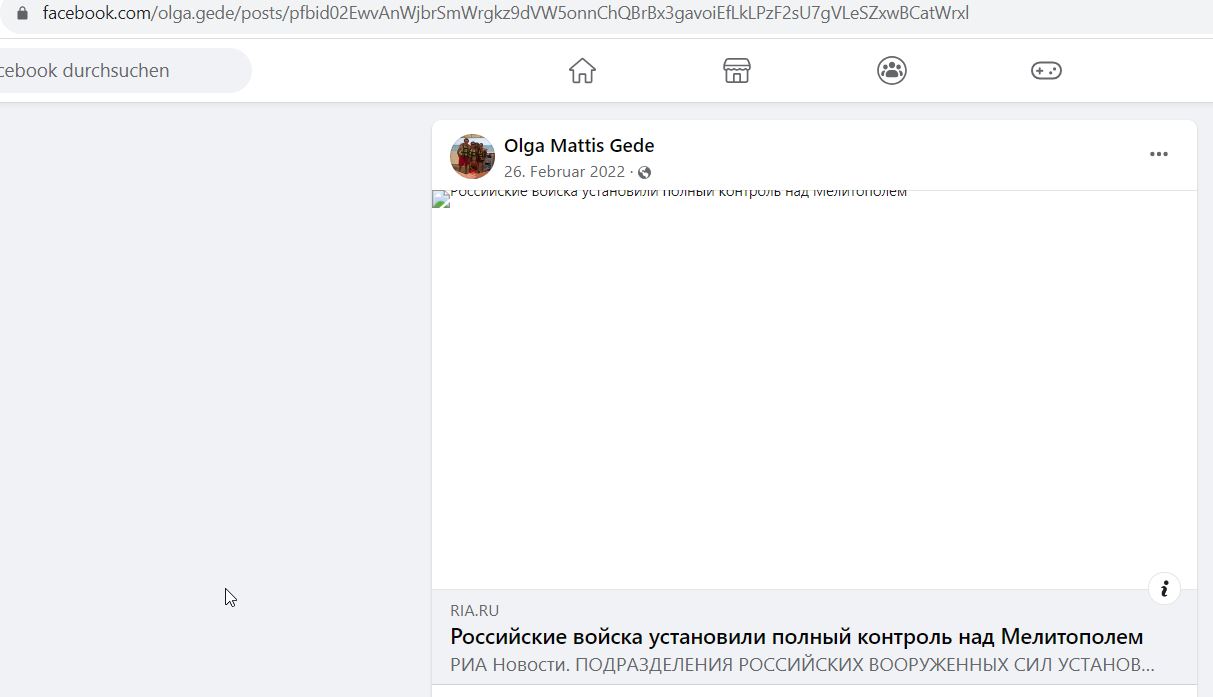Screen dimensions: 1213x697
Task: Click the РИА Новости article description text
Action: pos(802,664)
